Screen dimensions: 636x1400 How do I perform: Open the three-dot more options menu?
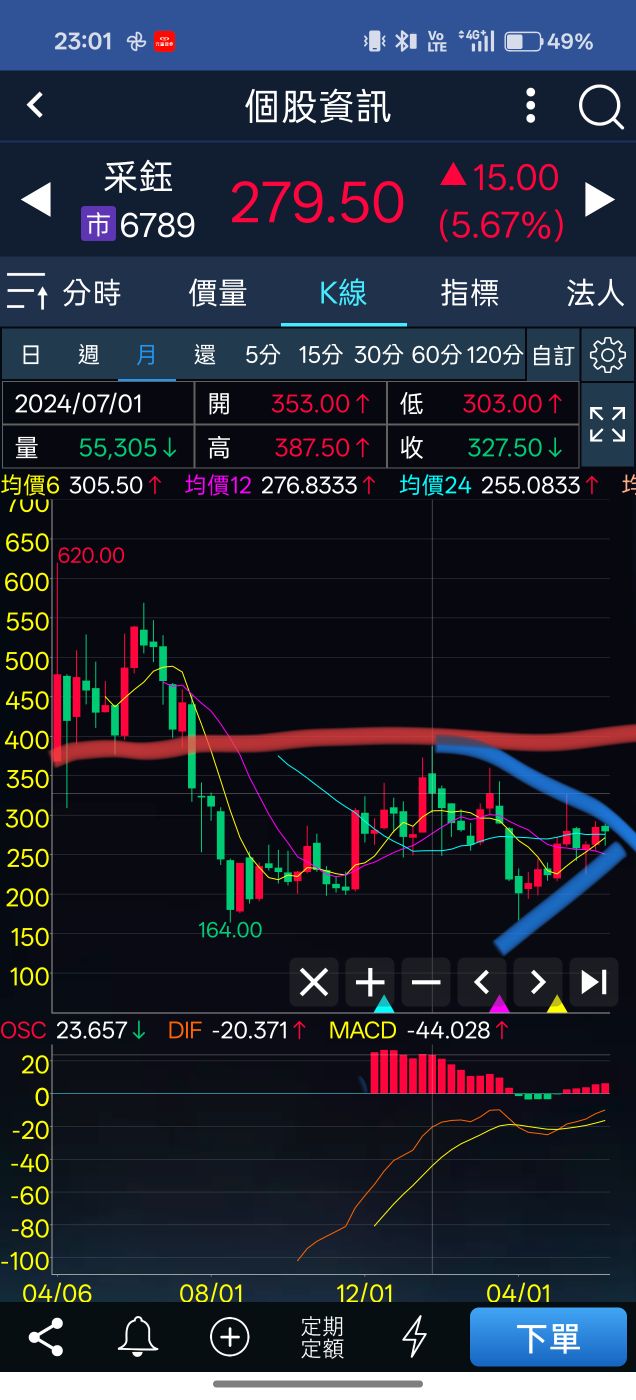coord(530,105)
